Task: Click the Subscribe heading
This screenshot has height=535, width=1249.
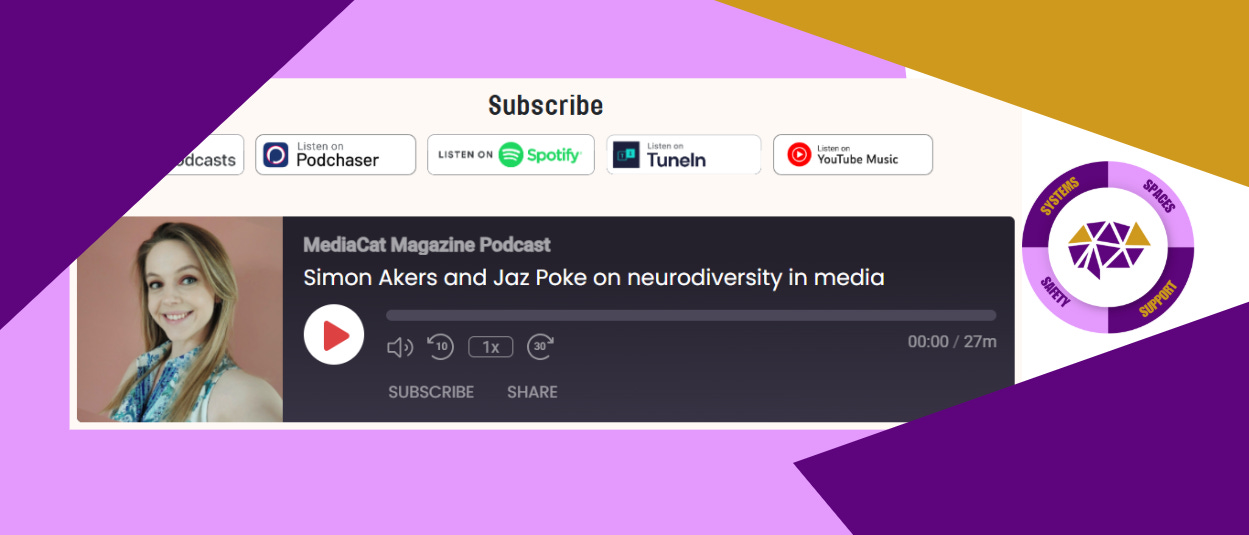Action: [546, 105]
